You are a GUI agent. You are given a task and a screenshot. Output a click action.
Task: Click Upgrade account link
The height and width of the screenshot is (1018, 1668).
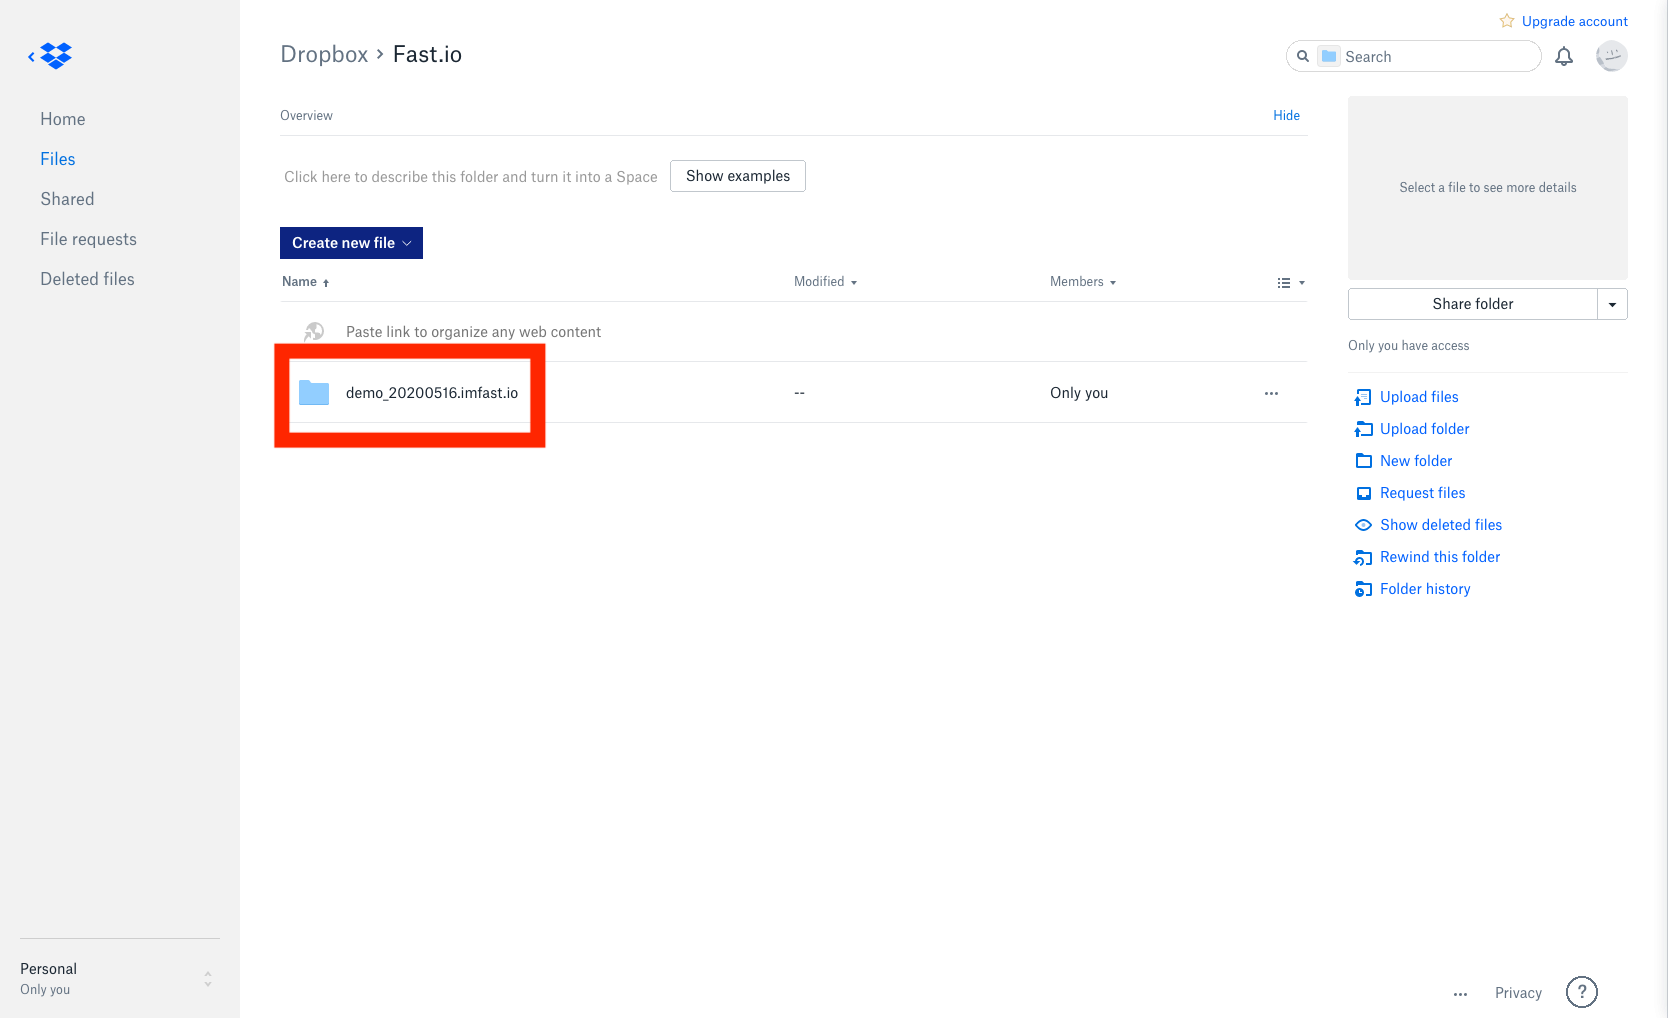(x=1574, y=21)
